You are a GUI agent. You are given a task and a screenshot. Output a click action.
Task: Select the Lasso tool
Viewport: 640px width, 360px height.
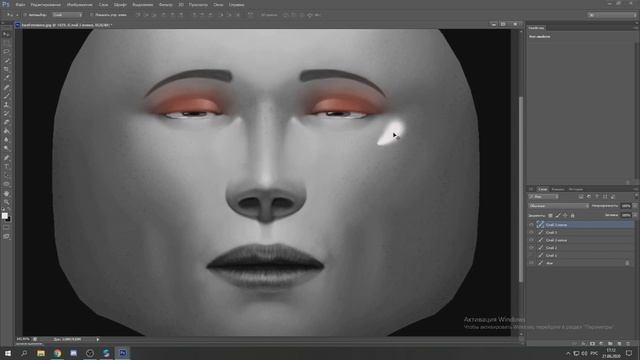(6, 52)
